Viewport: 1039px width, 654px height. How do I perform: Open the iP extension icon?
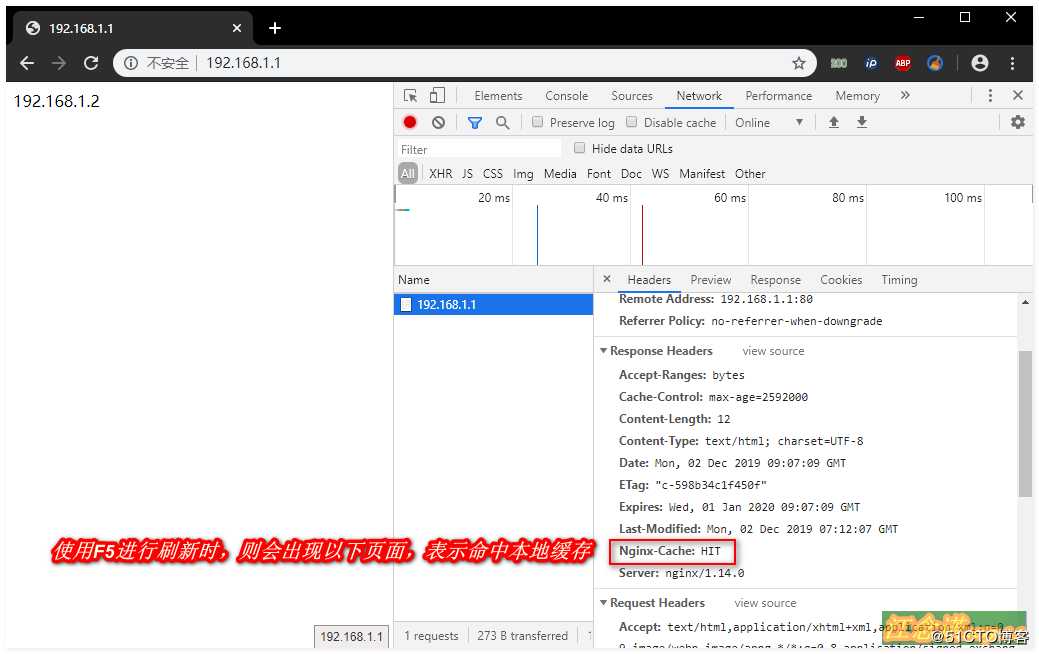[871, 63]
